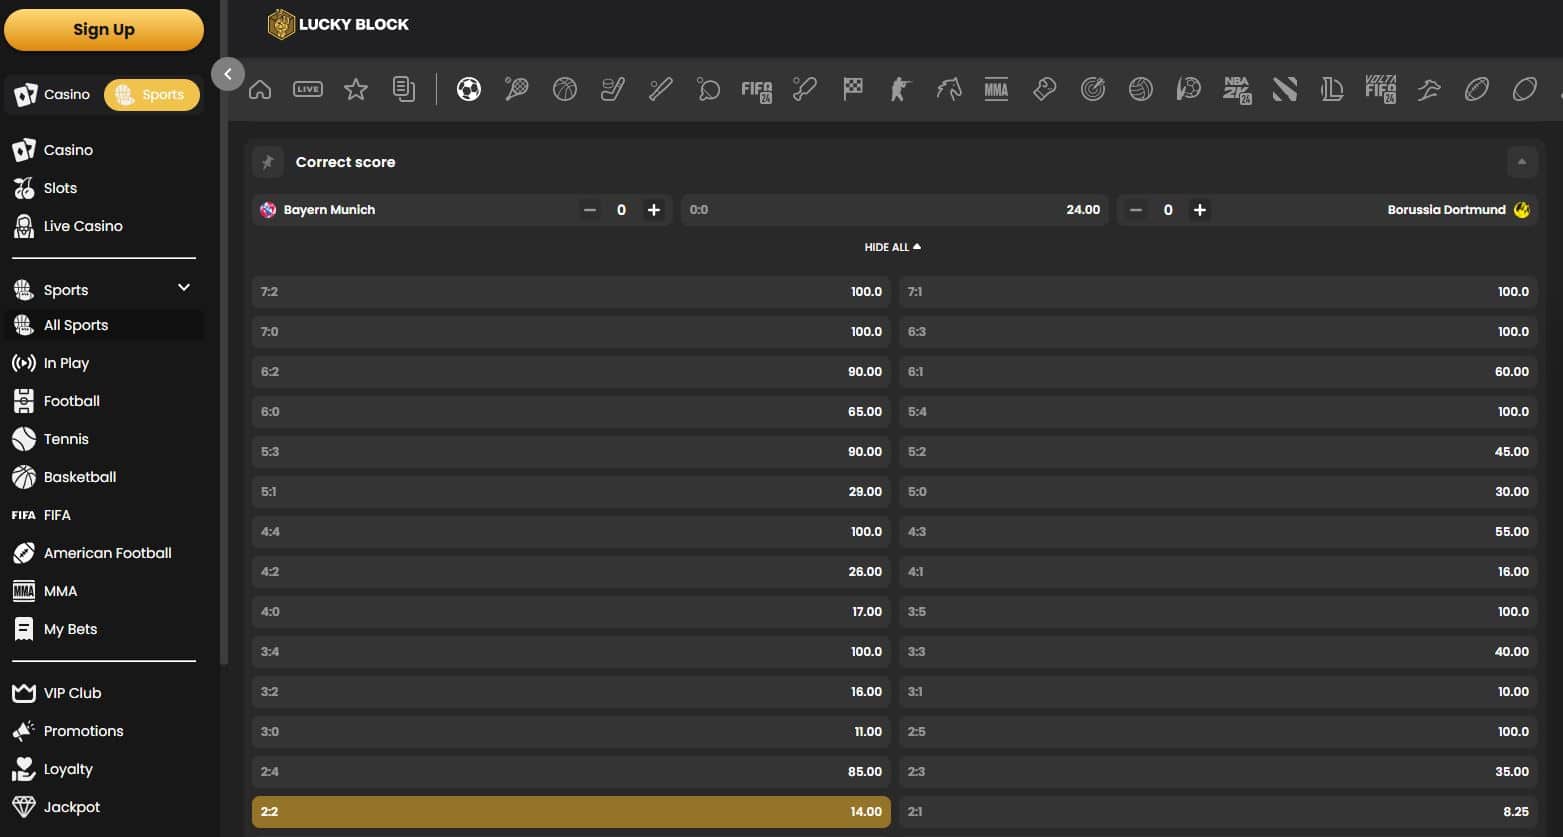Switch to Casino mode toggle
The height and width of the screenshot is (837, 1563).
(x=53, y=95)
